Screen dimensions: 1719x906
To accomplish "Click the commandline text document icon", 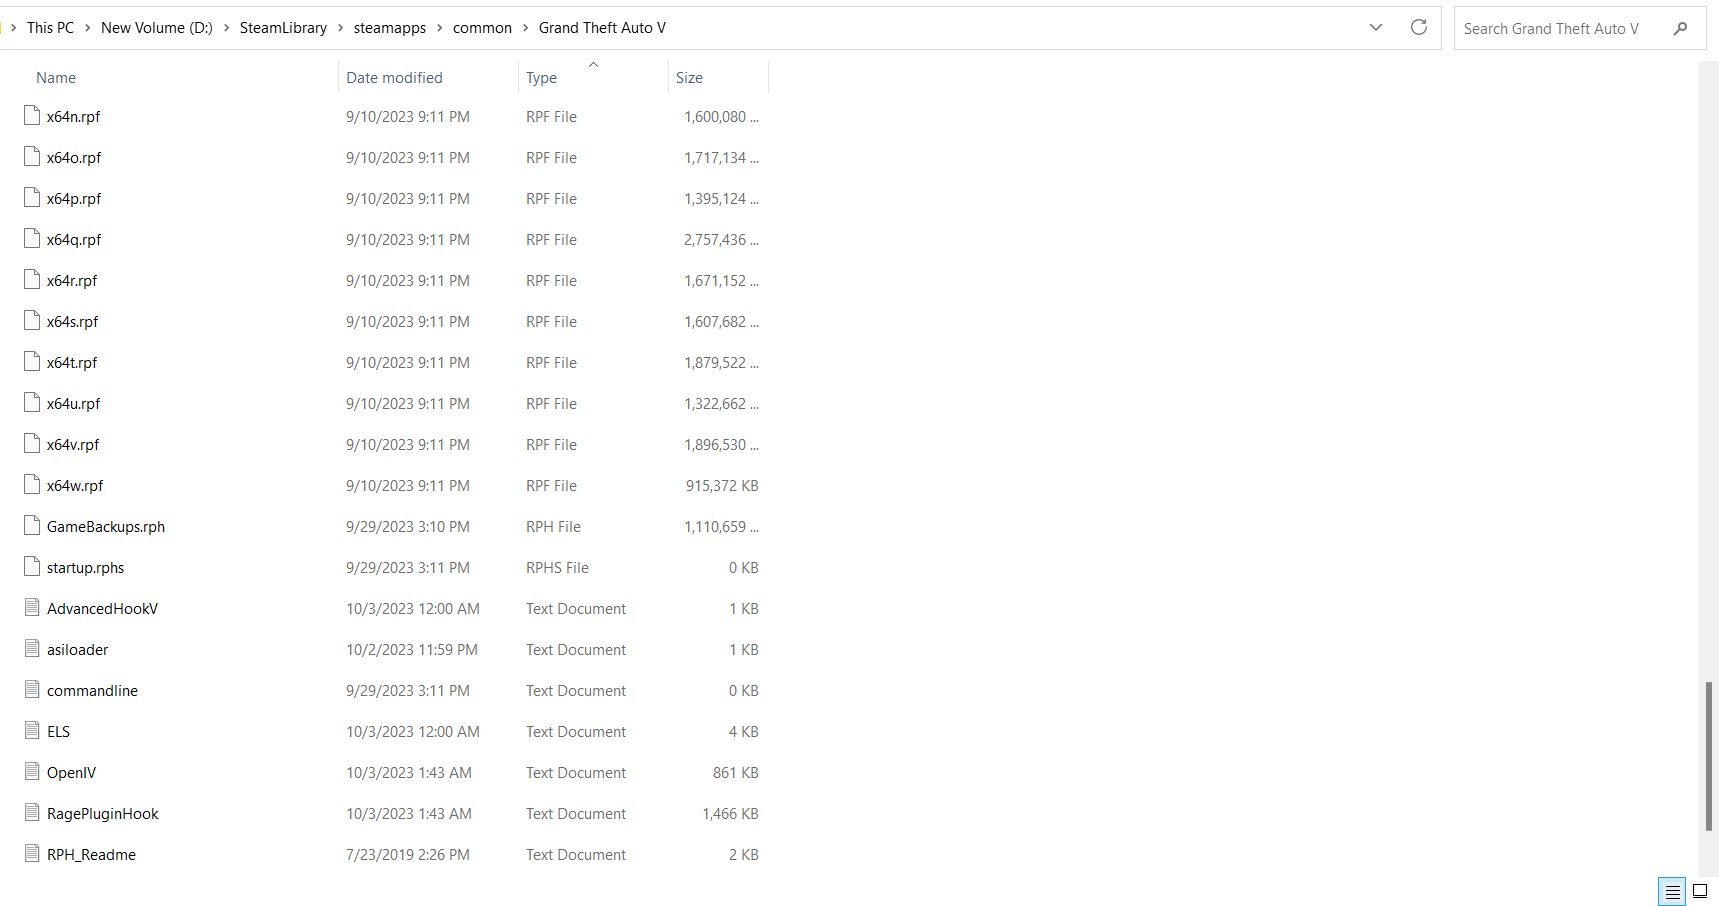I will [32, 690].
